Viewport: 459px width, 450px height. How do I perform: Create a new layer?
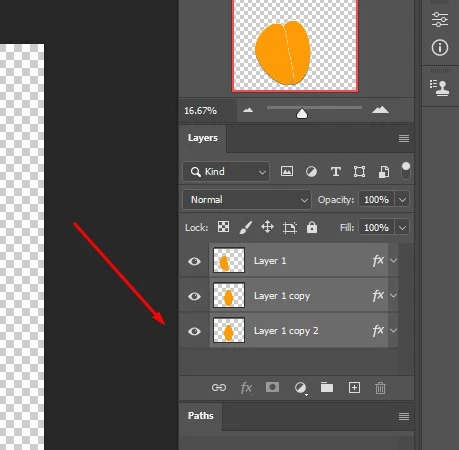354,387
